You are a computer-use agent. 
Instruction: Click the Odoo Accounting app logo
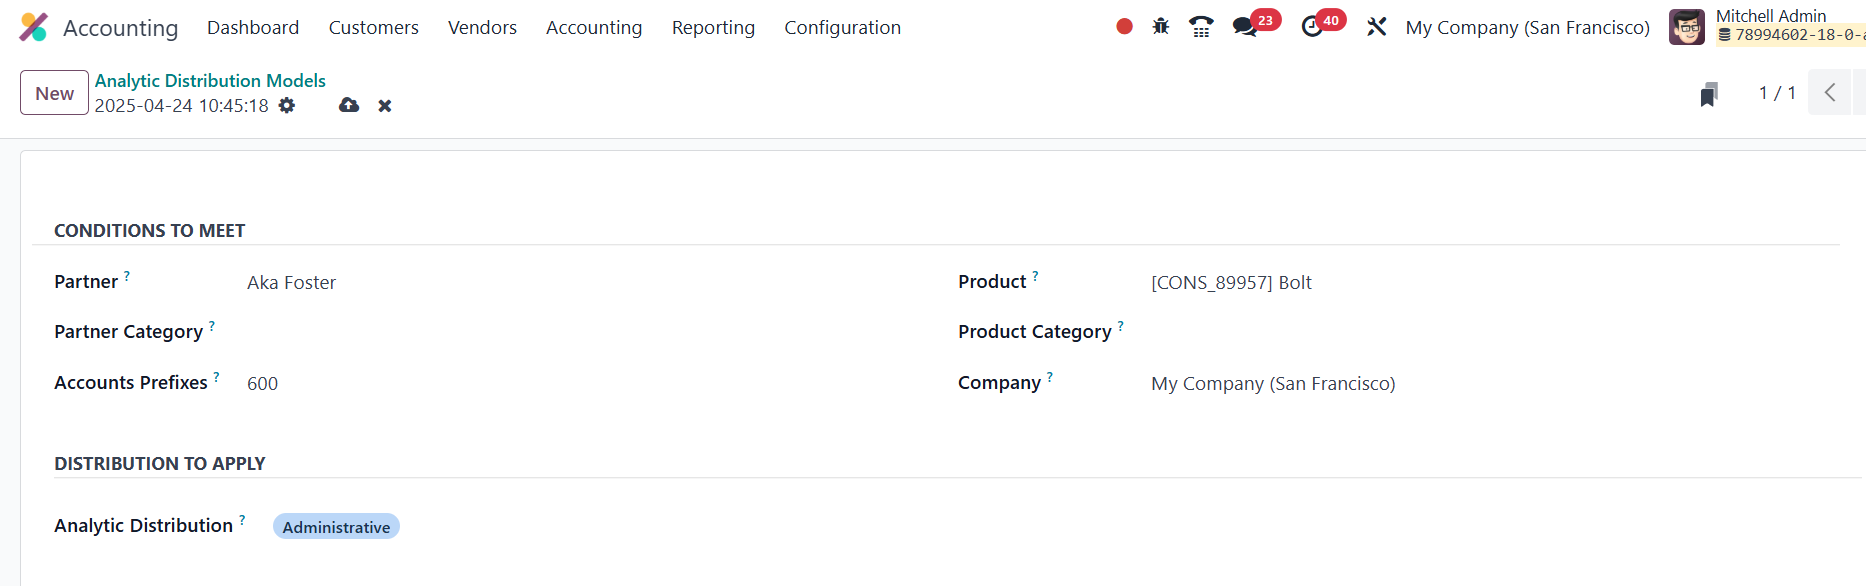(x=33, y=27)
